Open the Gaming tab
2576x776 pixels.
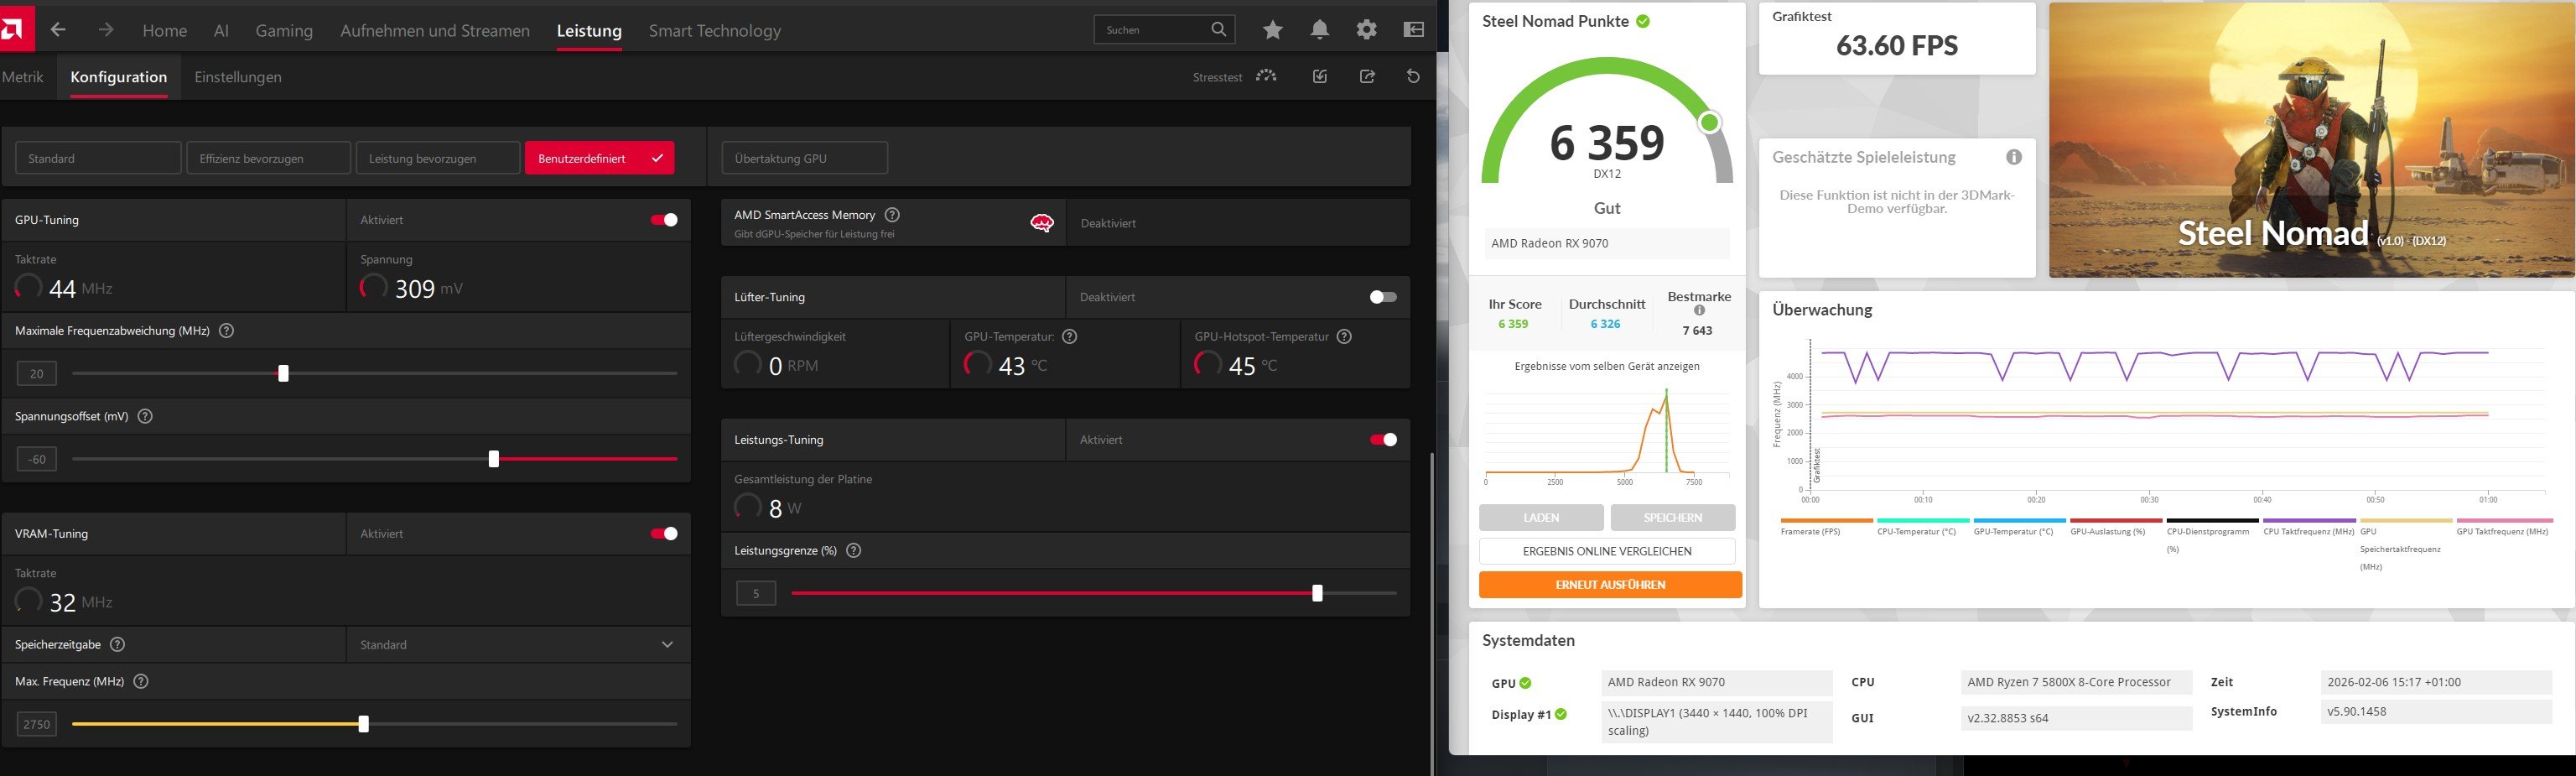[x=284, y=31]
